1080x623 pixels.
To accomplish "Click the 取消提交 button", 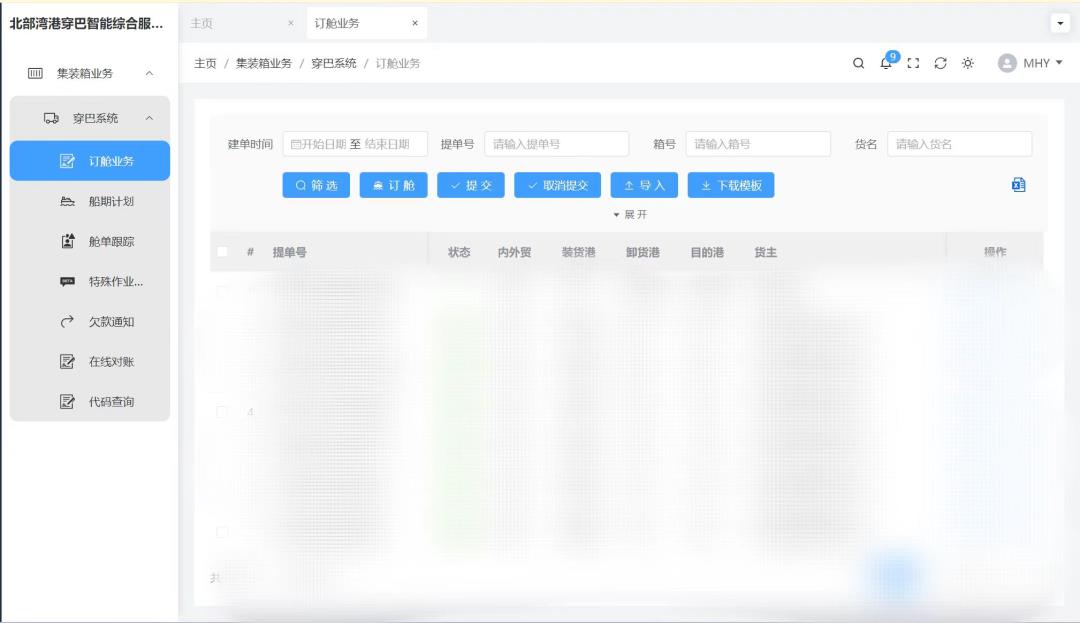I will (x=558, y=184).
